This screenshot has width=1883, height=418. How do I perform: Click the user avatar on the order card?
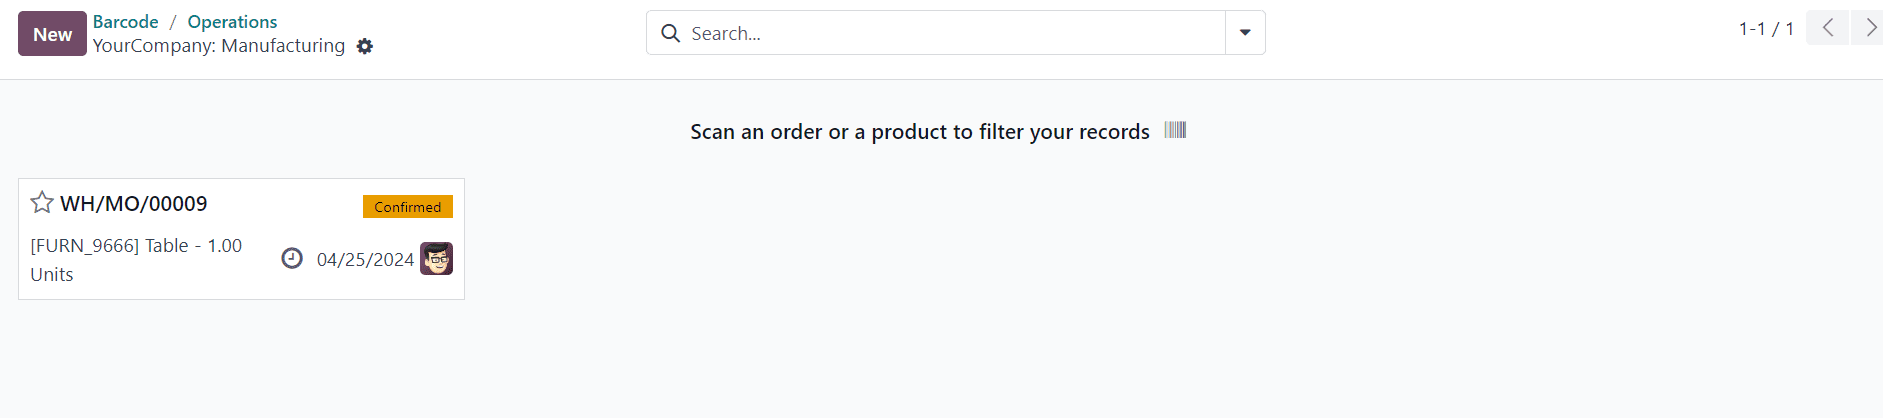[436, 259]
